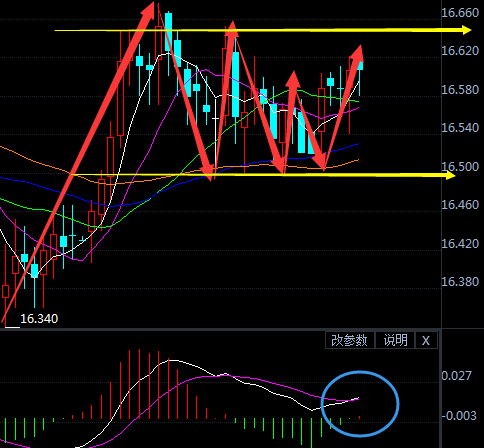Click the -0.003 MACD axis value
Screen dimensions: 484x448
459,416
